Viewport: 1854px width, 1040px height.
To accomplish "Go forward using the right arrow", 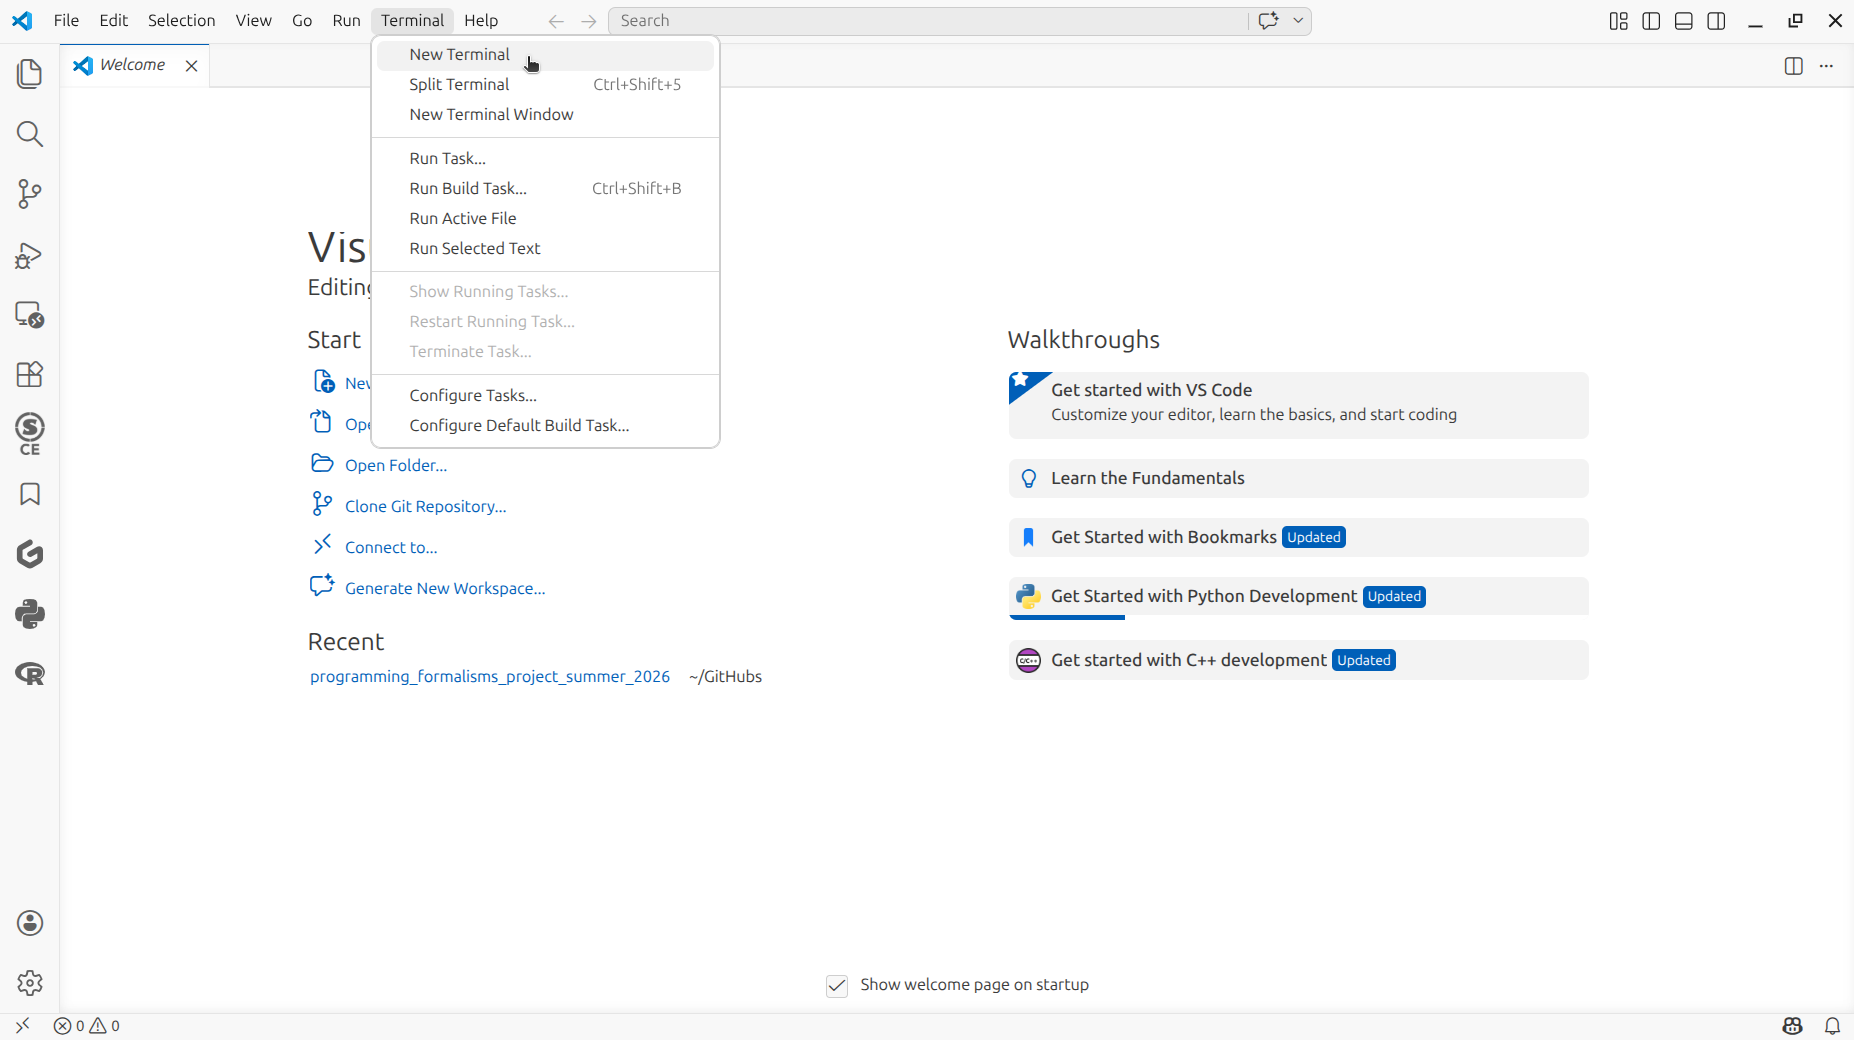I will (589, 21).
